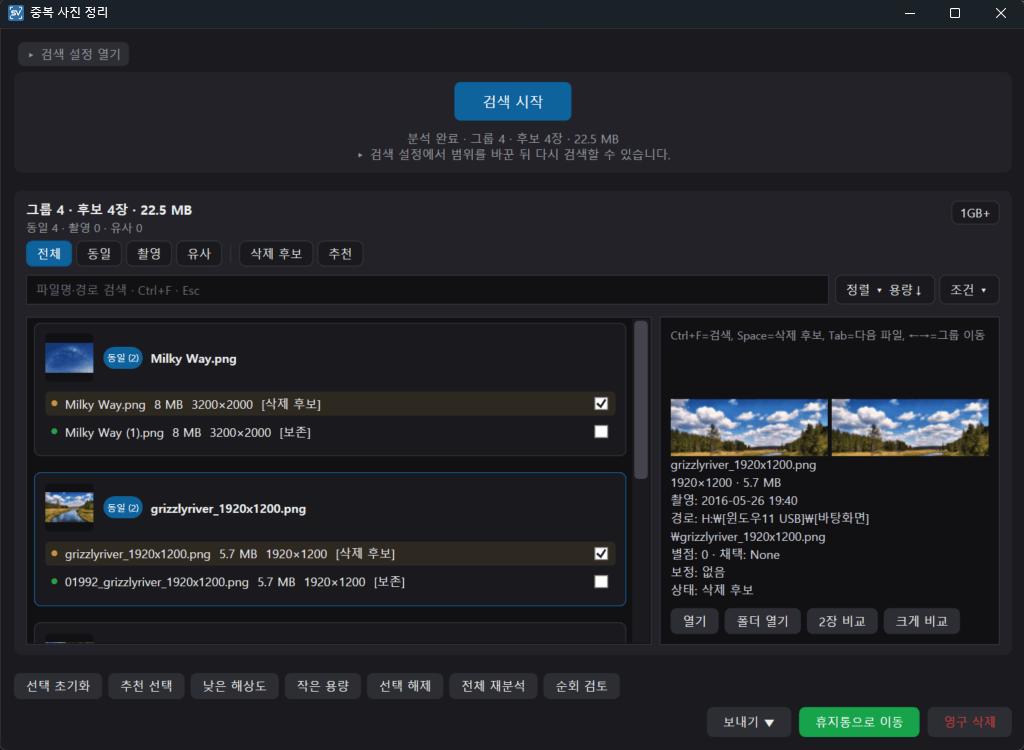Click the 선택 초기화 button
Image resolution: width=1024 pixels, height=750 pixels.
[x=58, y=686]
